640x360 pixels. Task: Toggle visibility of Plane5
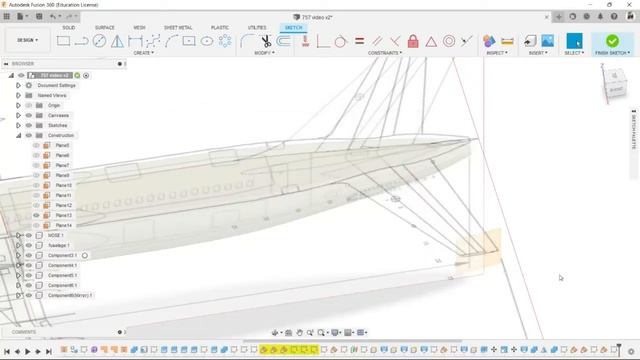coord(36,145)
